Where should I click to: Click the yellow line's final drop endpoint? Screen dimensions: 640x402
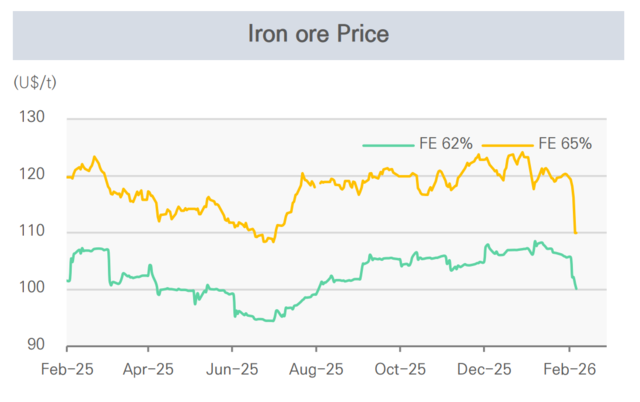pos(576,233)
